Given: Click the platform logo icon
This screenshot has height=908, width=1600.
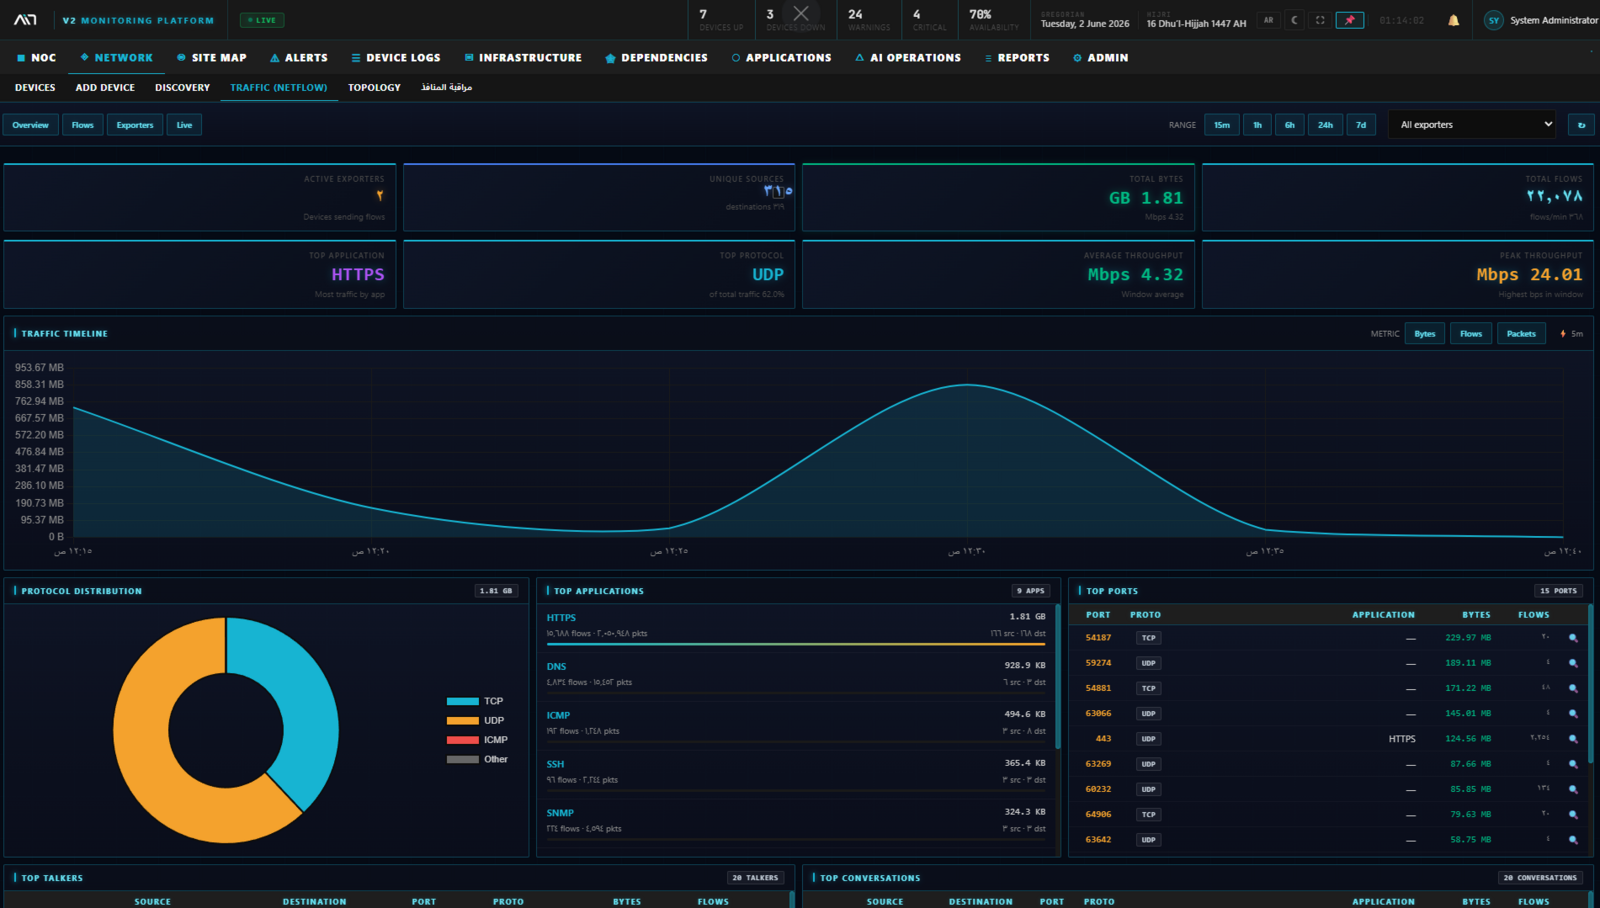Looking at the screenshot, I should tap(25, 20).
